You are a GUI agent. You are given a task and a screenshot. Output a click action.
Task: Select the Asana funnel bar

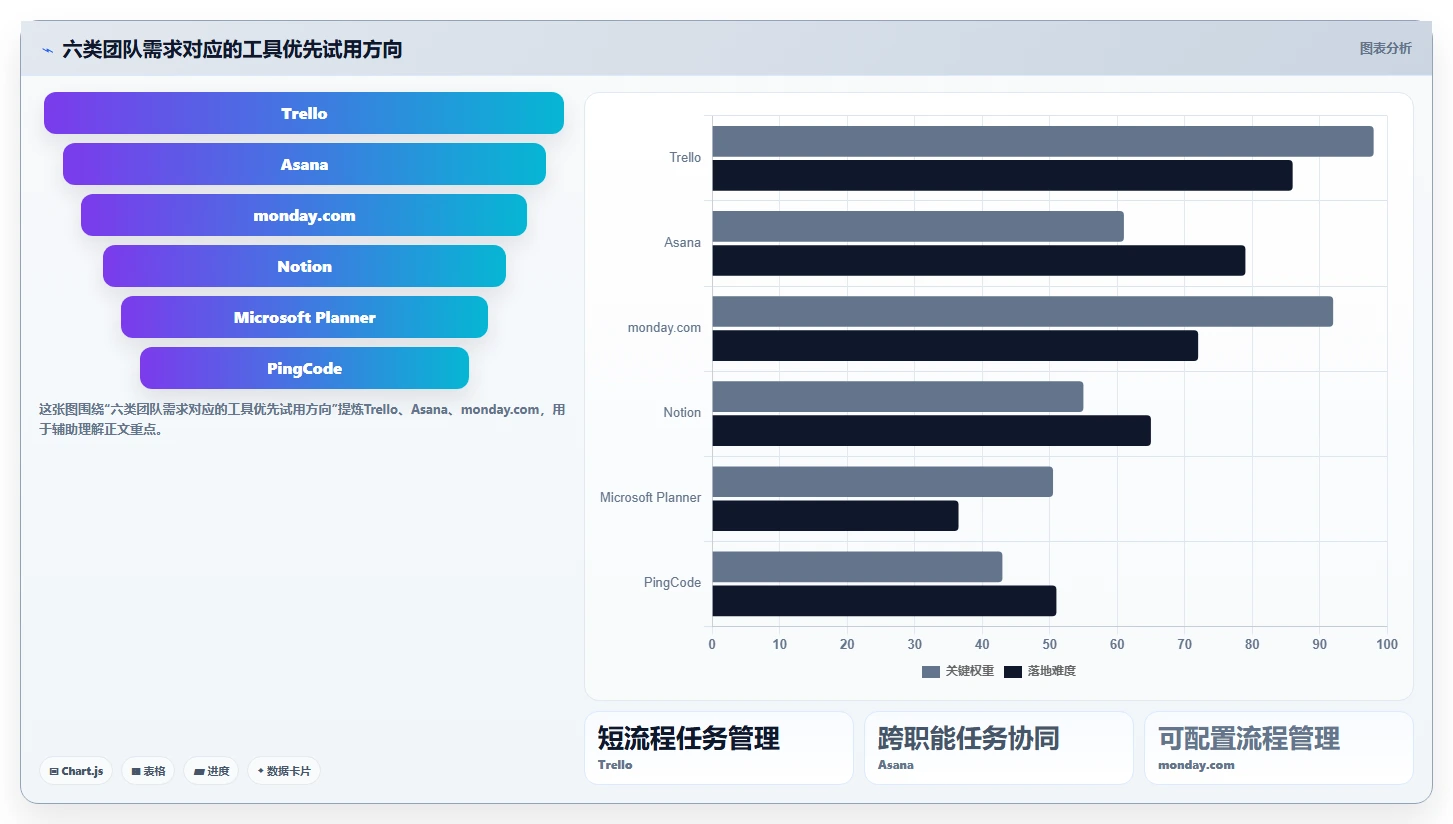click(304, 164)
